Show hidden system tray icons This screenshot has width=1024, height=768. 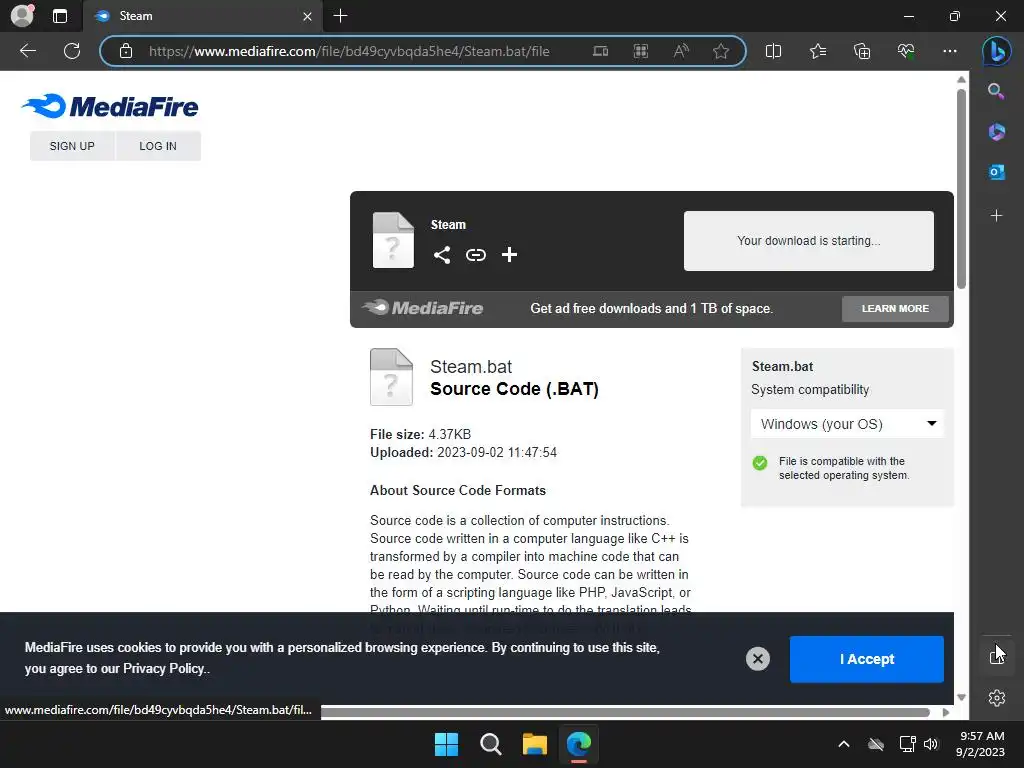coord(844,744)
